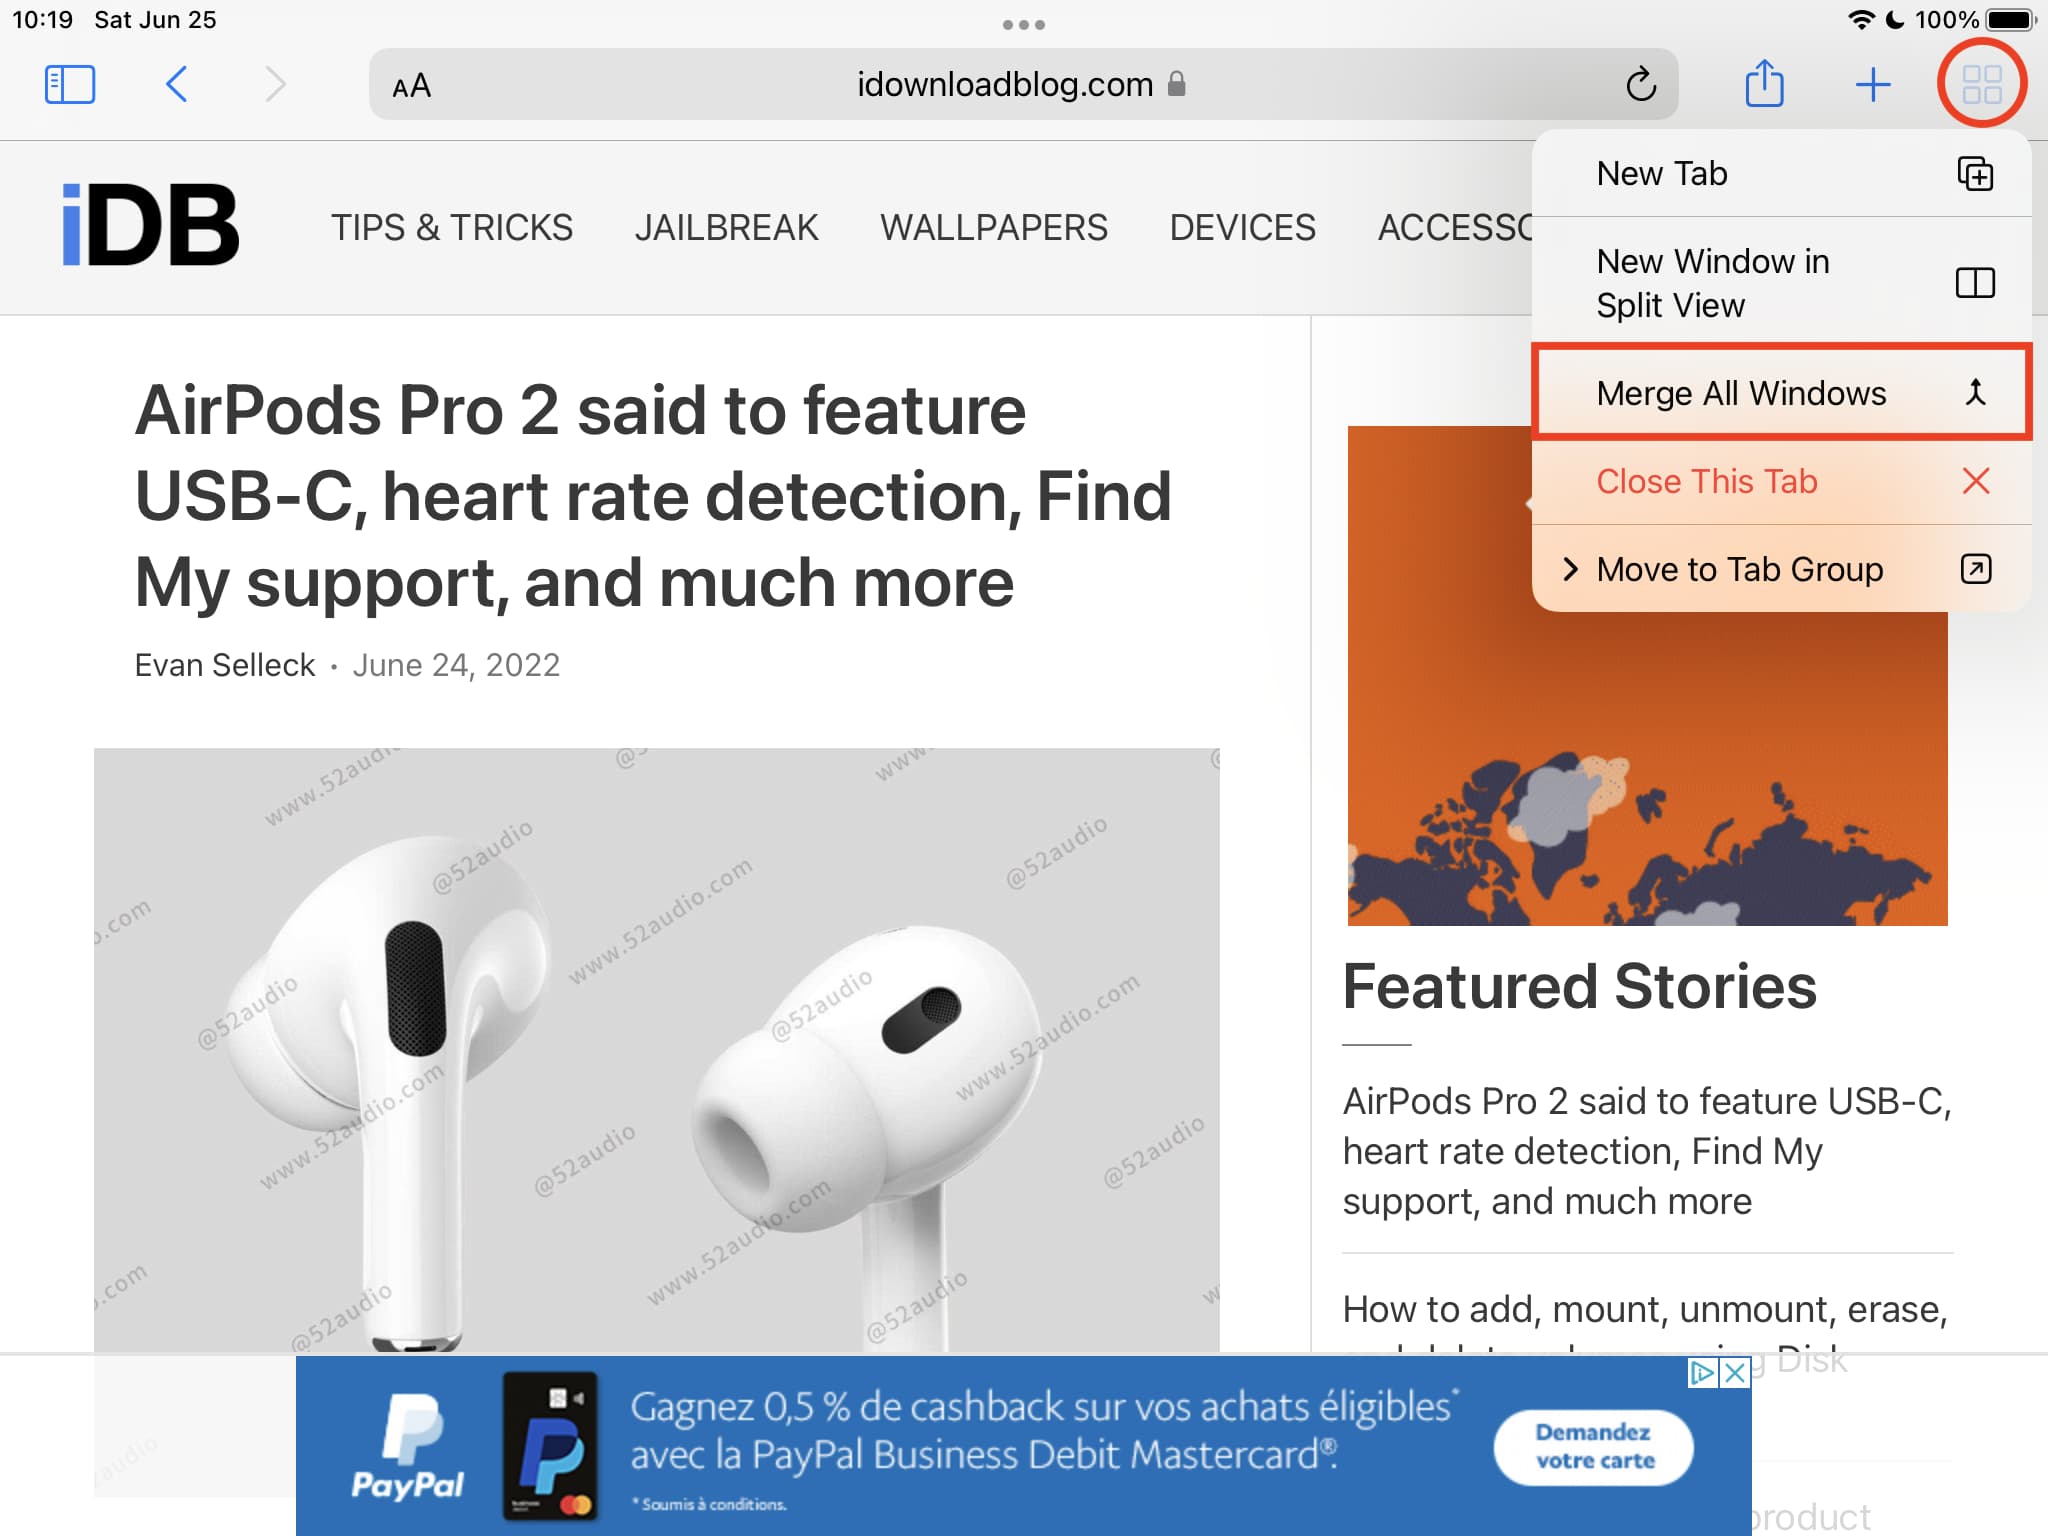Select New Window in Split View
2048x1536 pixels.
click(1781, 282)
